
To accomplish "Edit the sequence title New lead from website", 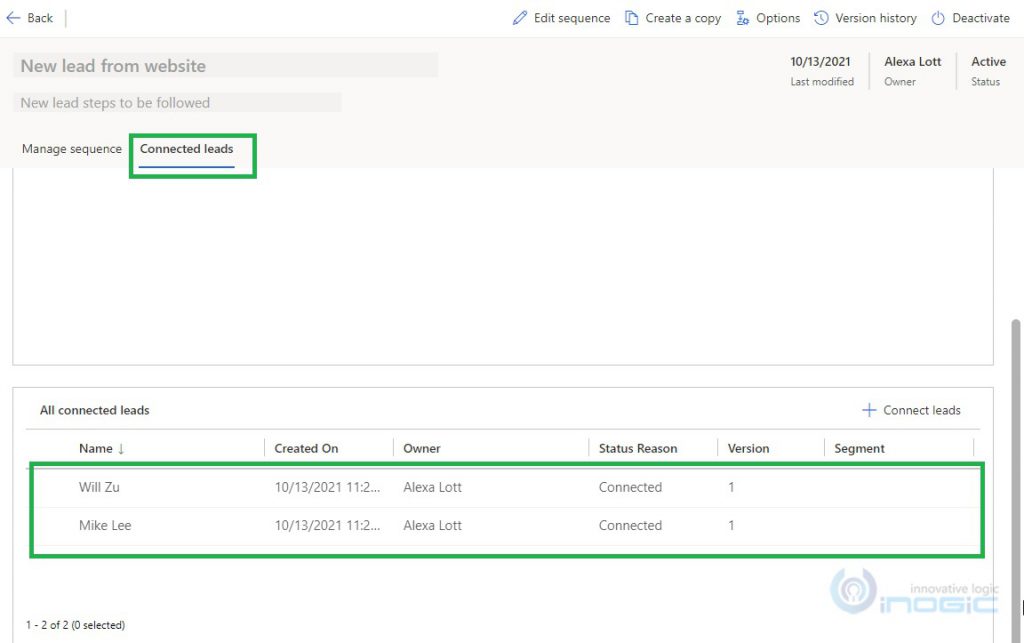I will pos(113,65).
